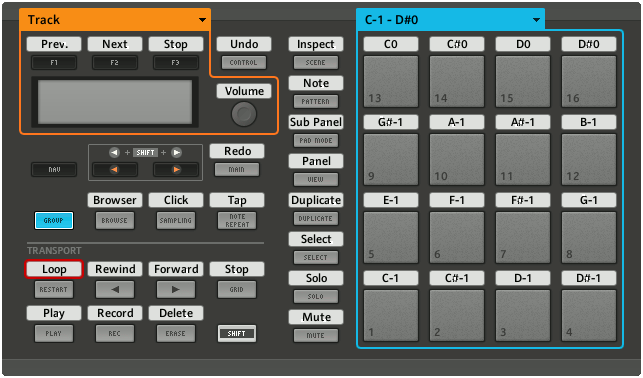Viewport: 643px width, 378px height.
Task: Click the Prev. assignment label
Action: point(54,44)
